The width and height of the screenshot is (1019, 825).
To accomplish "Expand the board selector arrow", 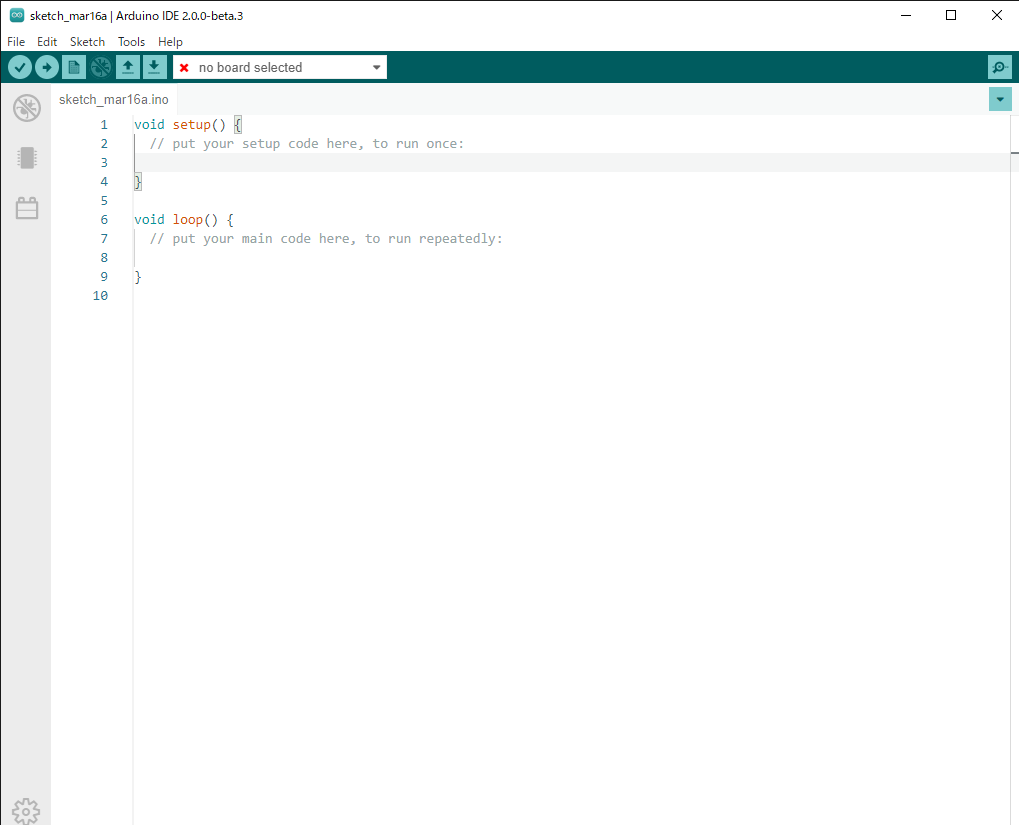I will (x=376, y=68).
